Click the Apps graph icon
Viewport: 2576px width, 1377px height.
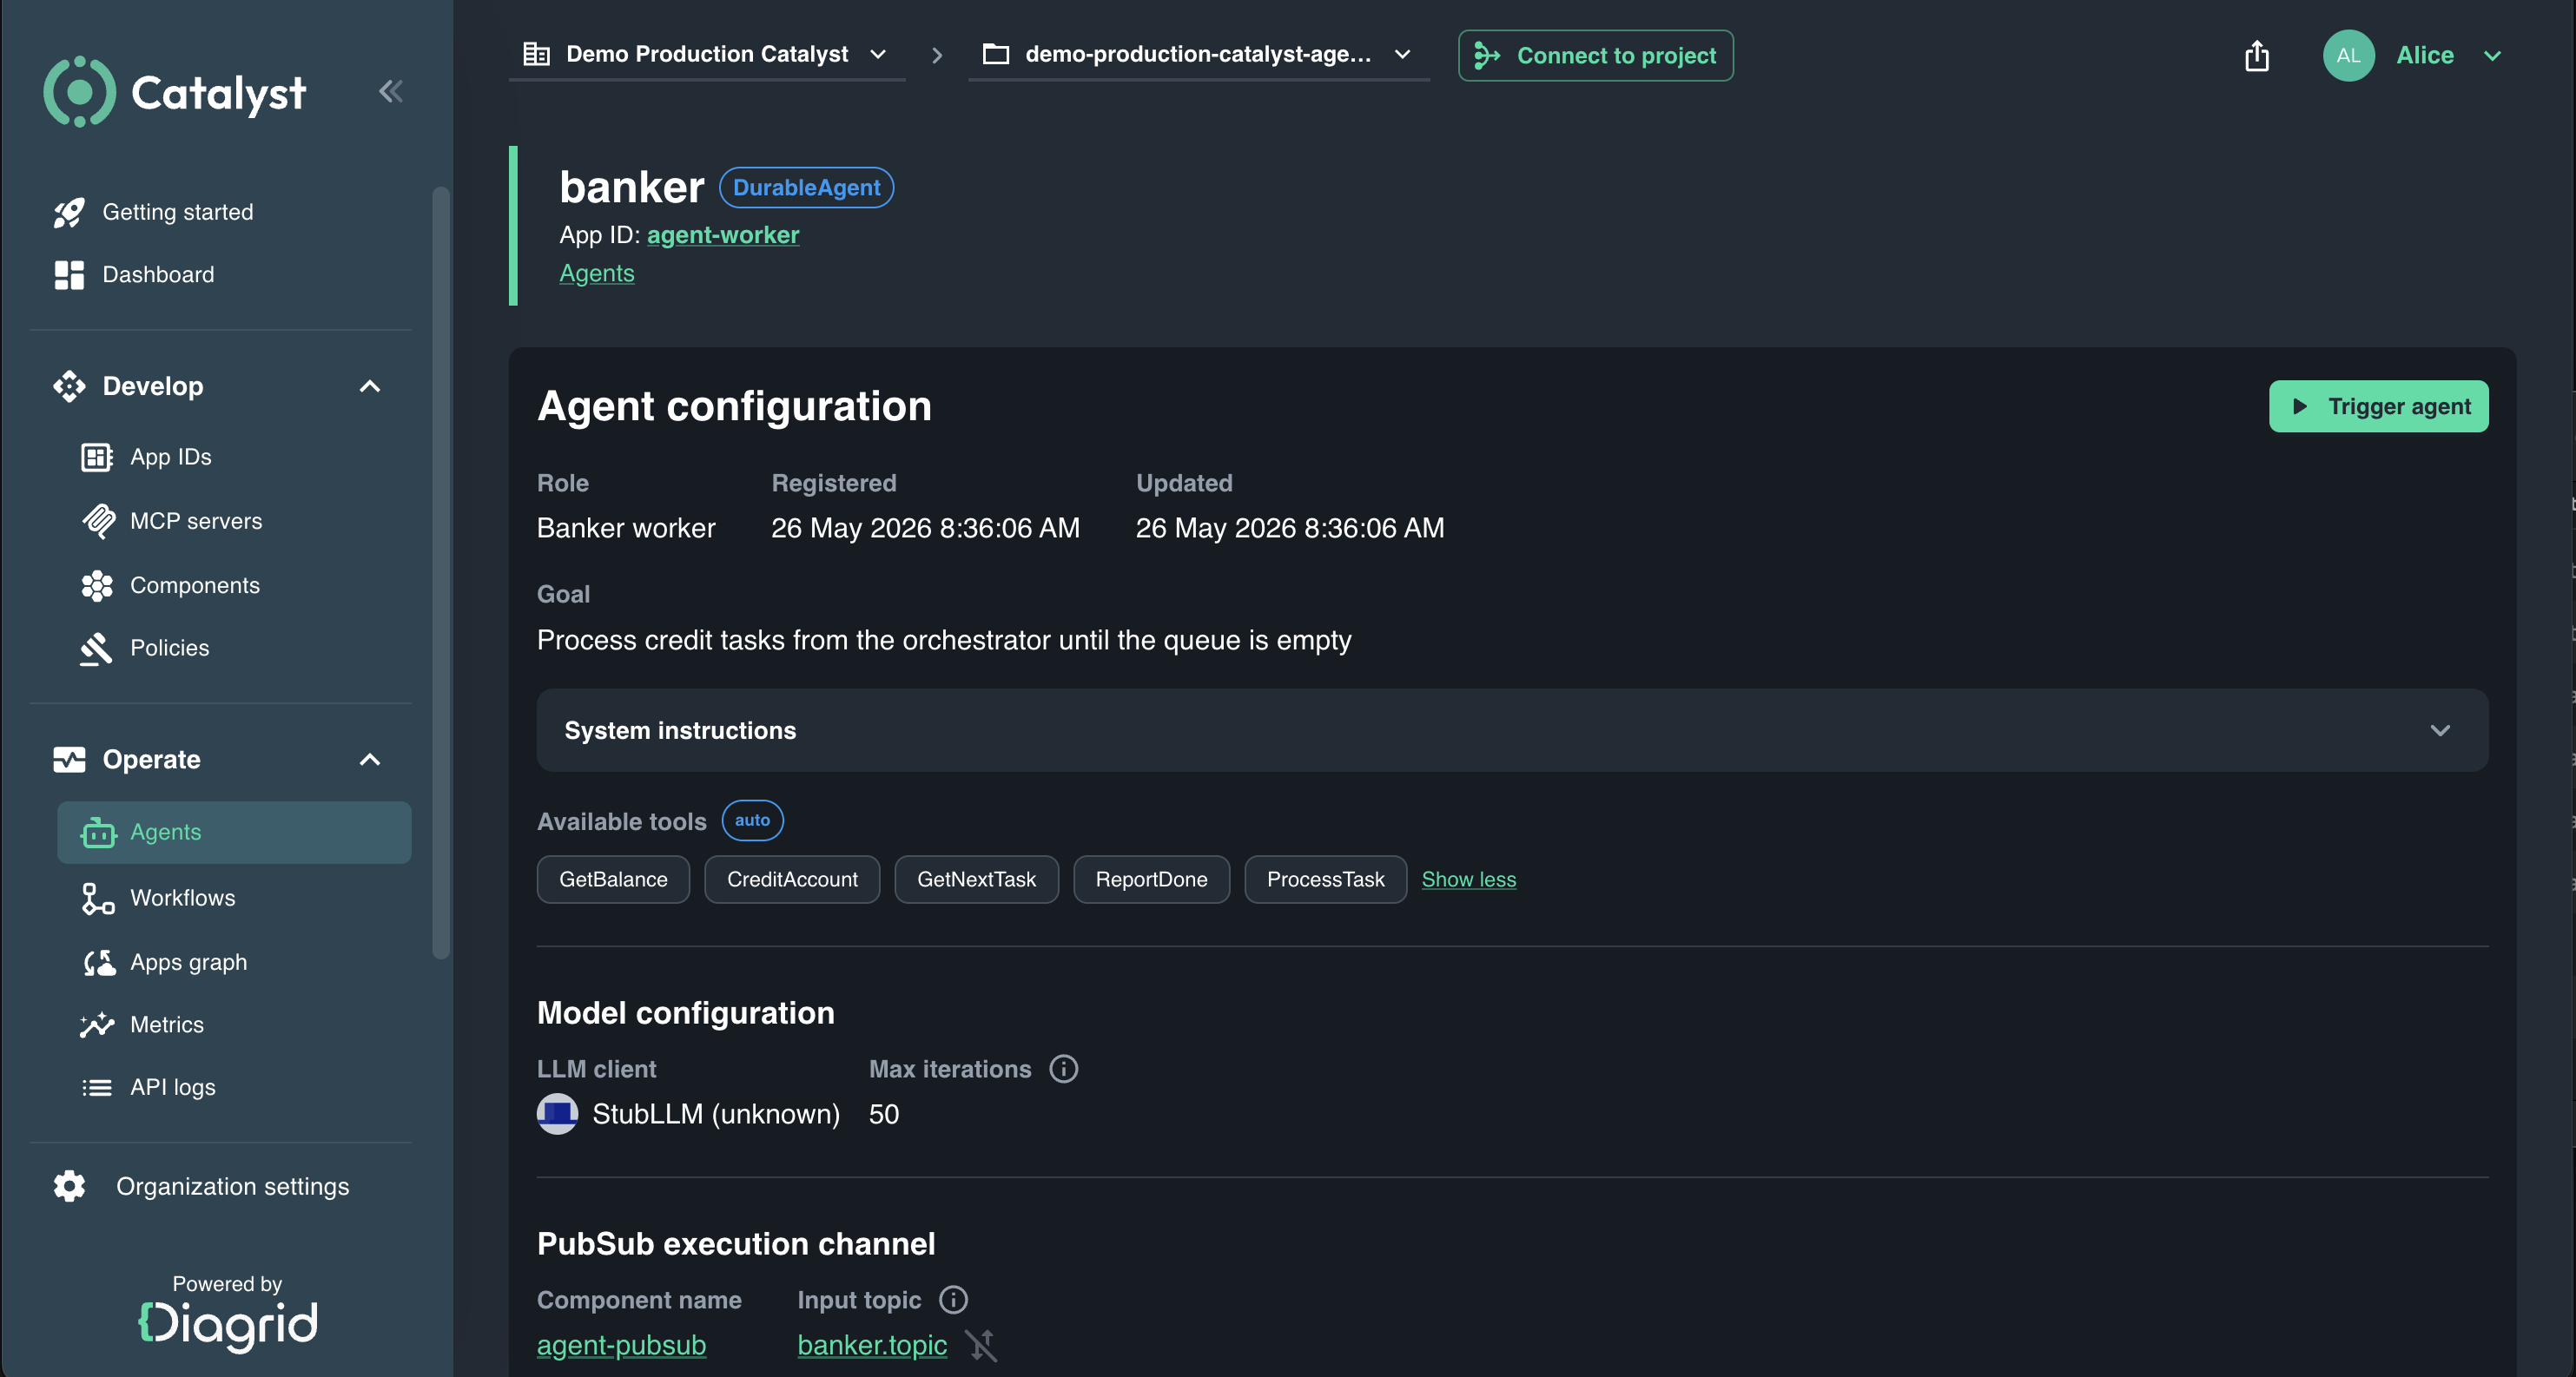point(99,962)
